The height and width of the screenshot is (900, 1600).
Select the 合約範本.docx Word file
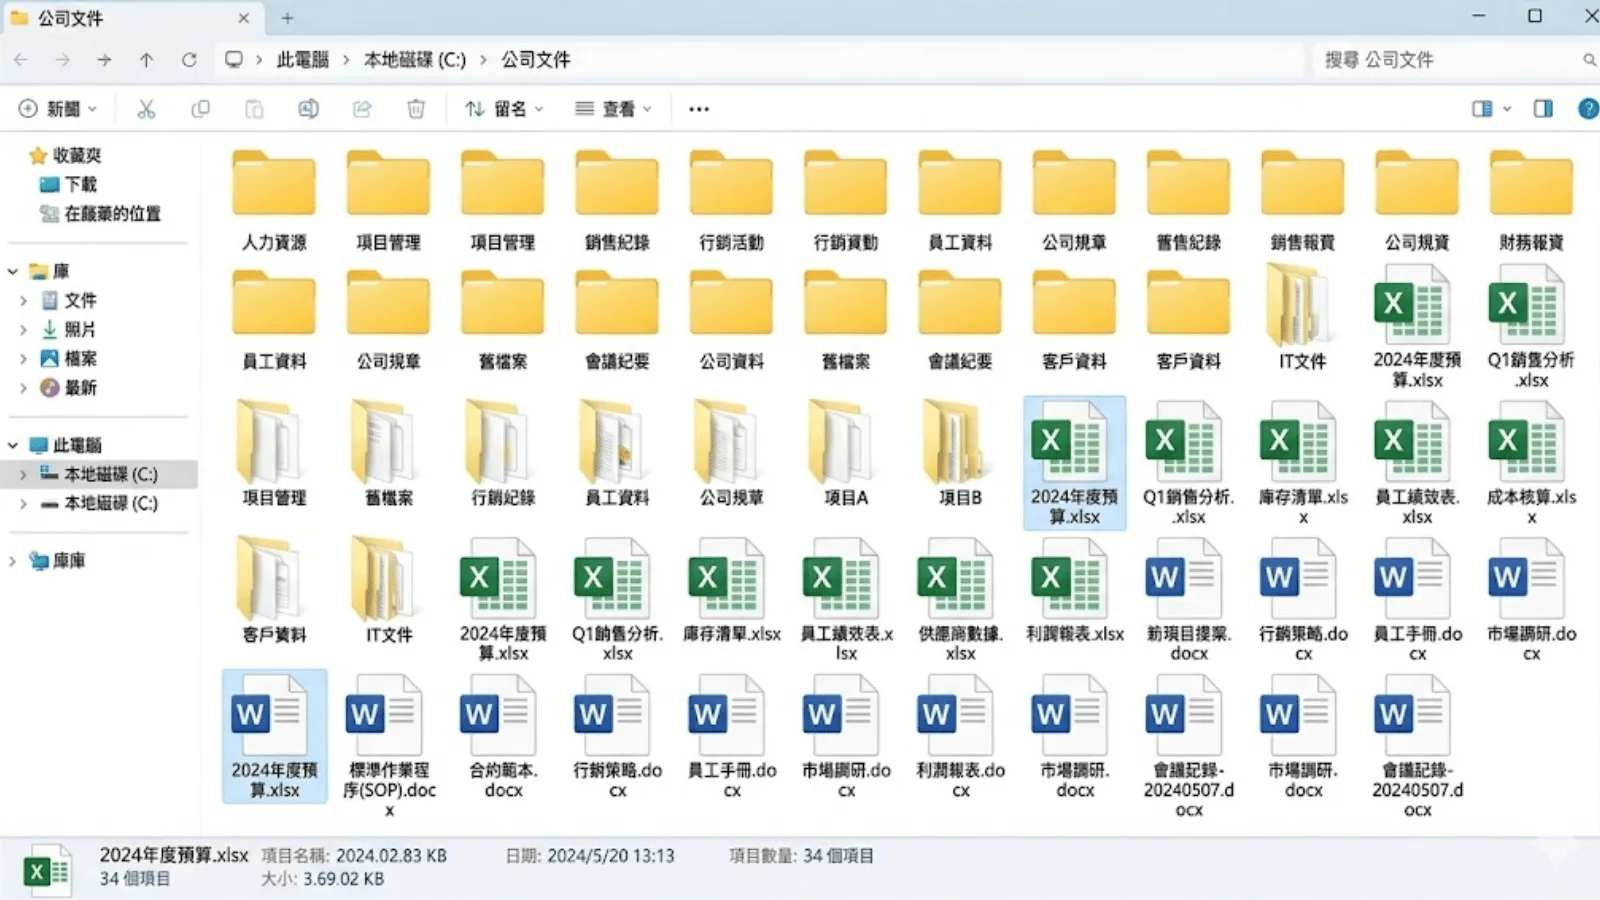(x=503, y=737)
